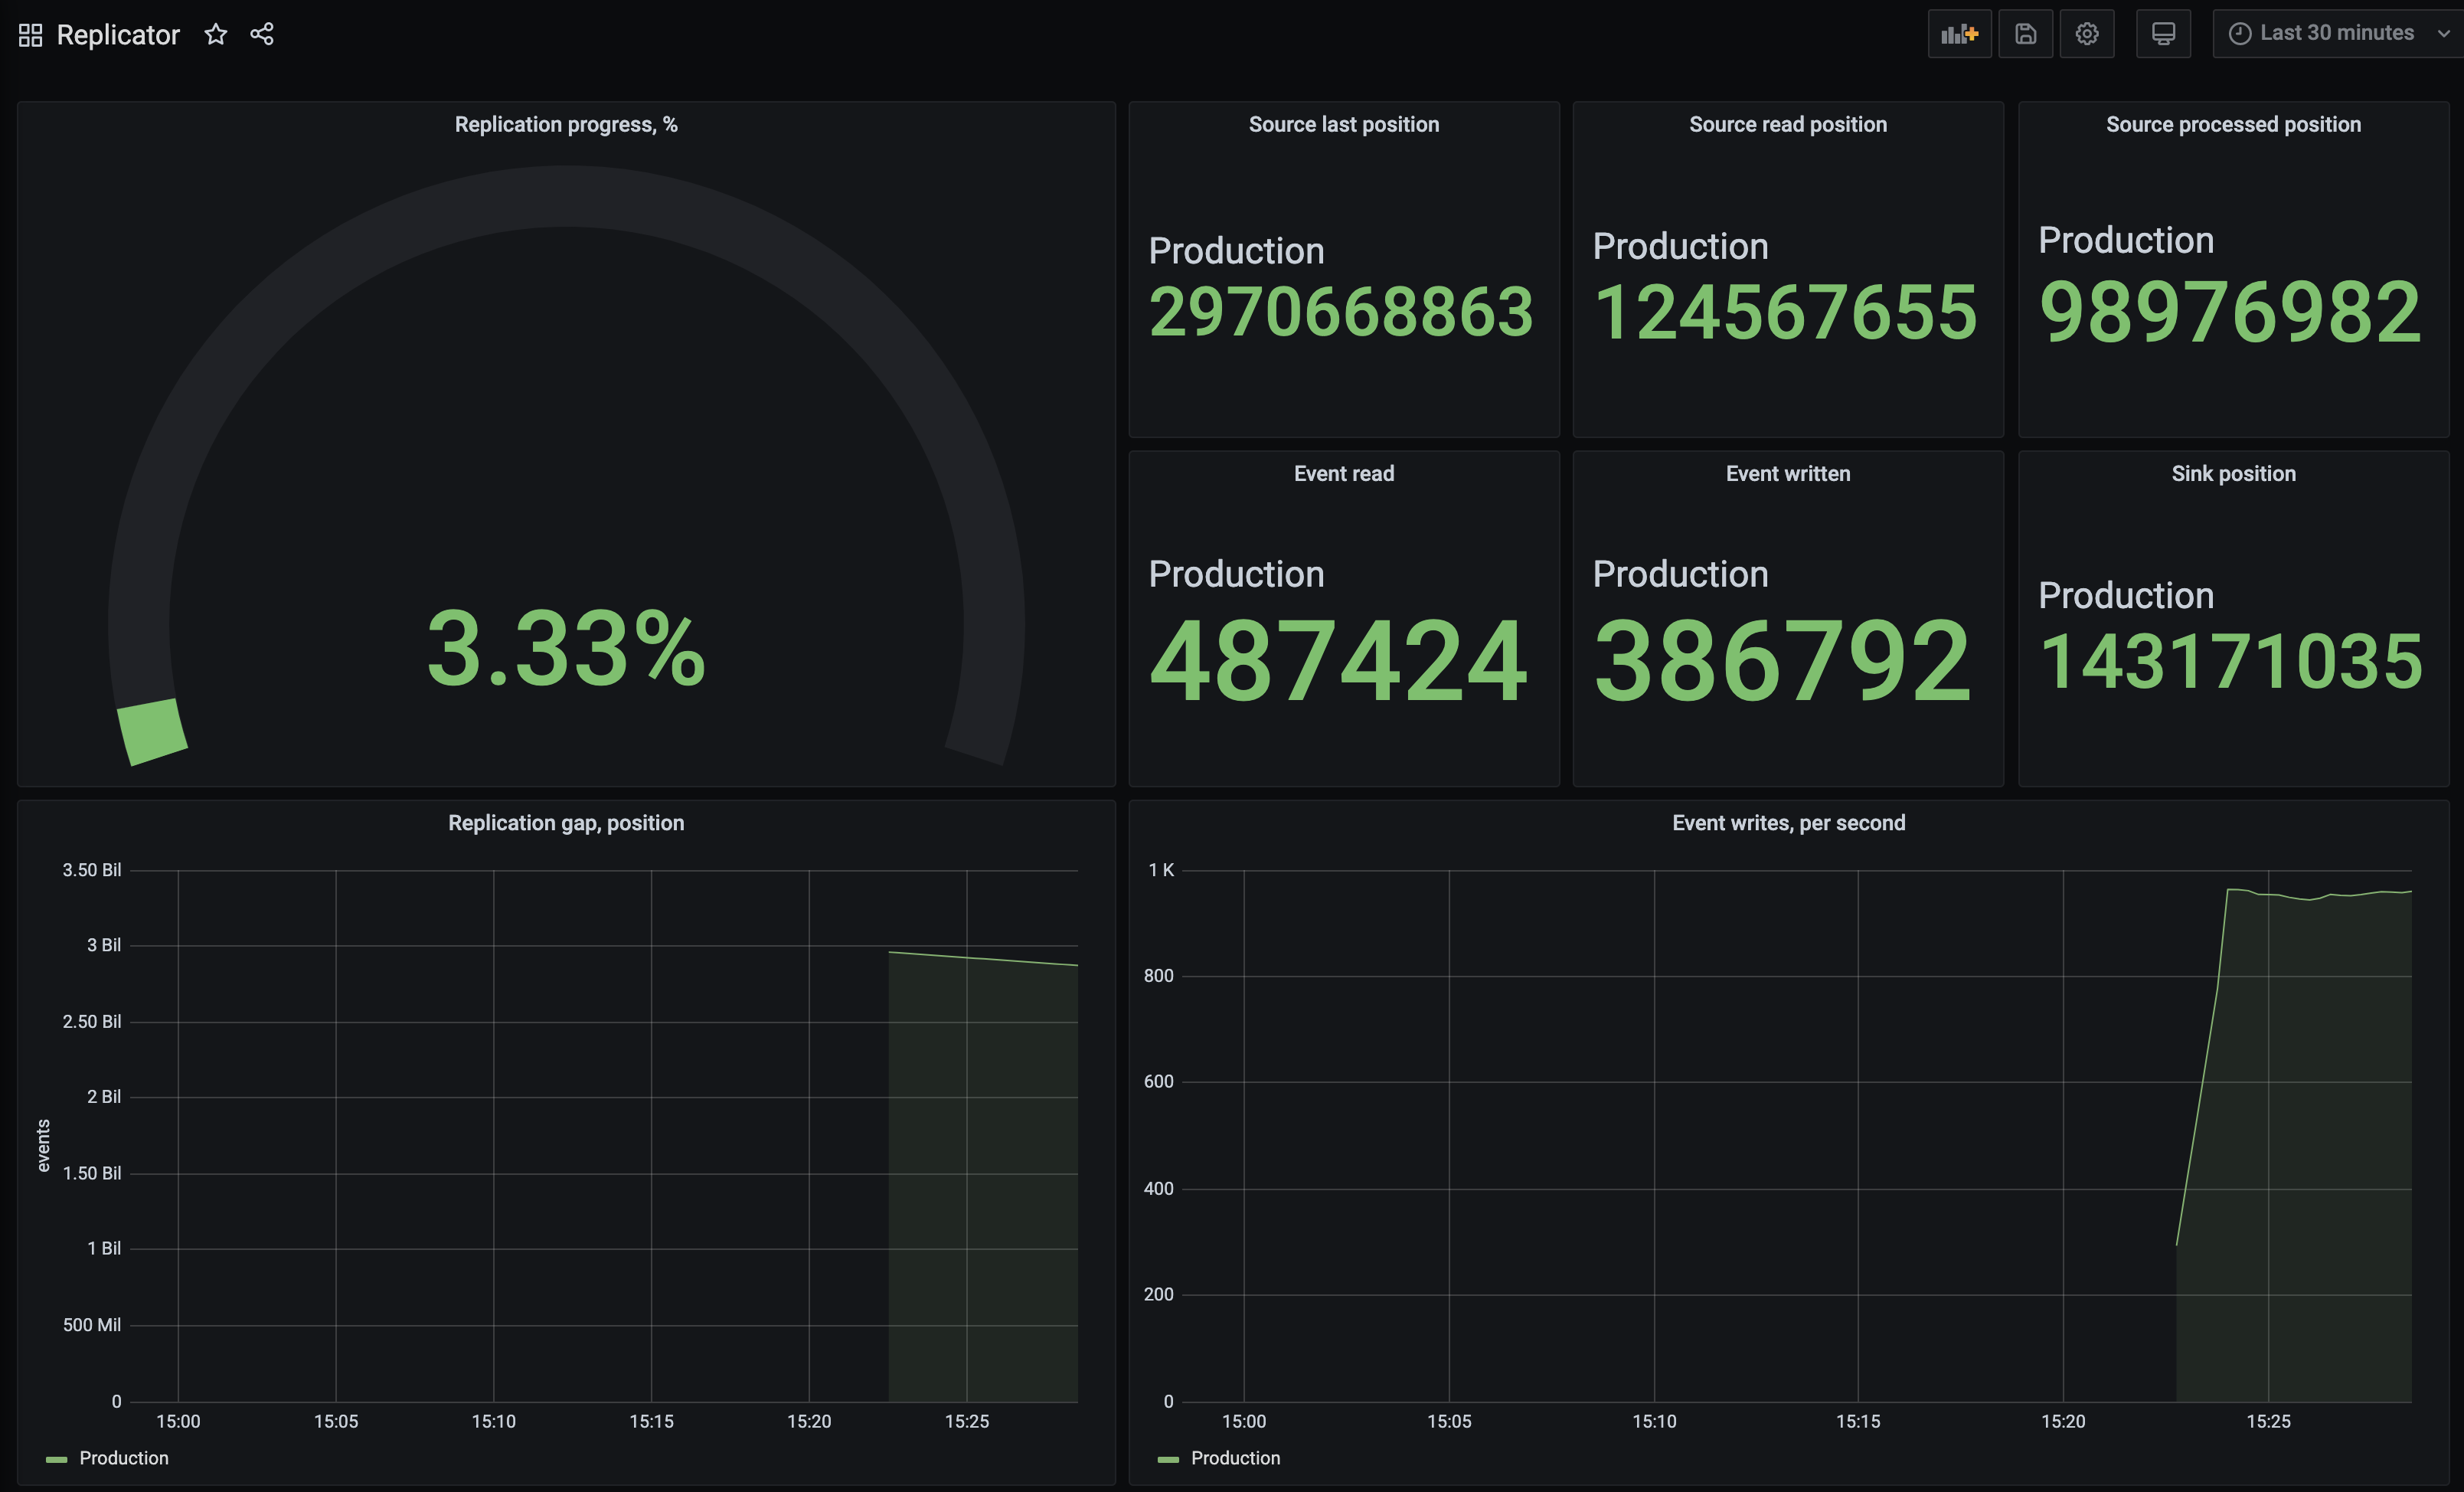2464x1492 pixels.
Task: Click the 3.33% gauge value
Action: (x=566, y=649)
